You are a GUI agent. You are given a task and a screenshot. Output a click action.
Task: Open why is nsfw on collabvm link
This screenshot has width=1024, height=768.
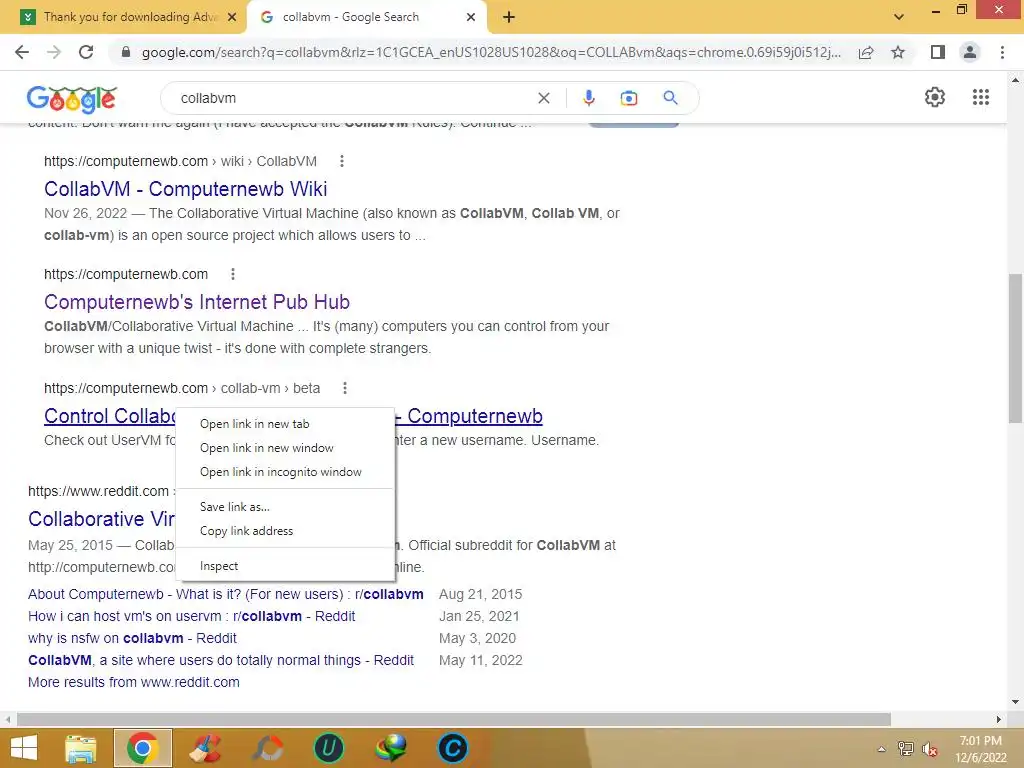(x=132, y=638)
